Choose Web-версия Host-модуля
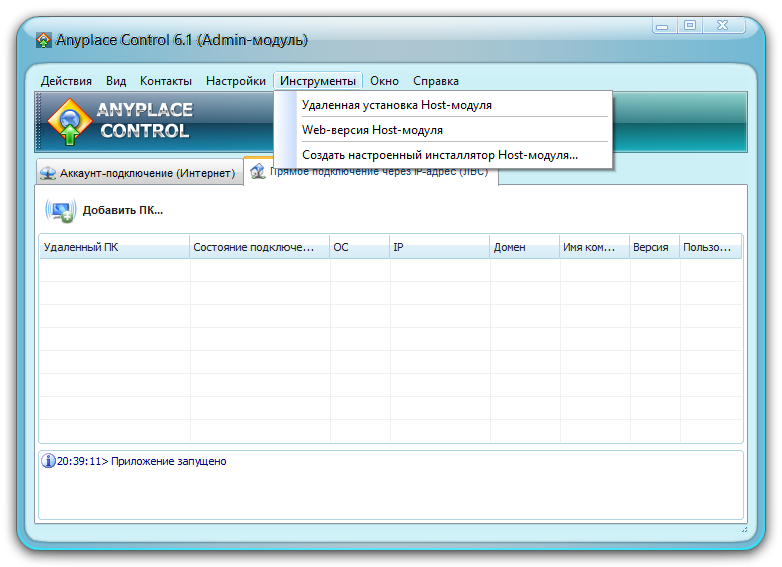The image size is (782, 567). tap(443, 130)
